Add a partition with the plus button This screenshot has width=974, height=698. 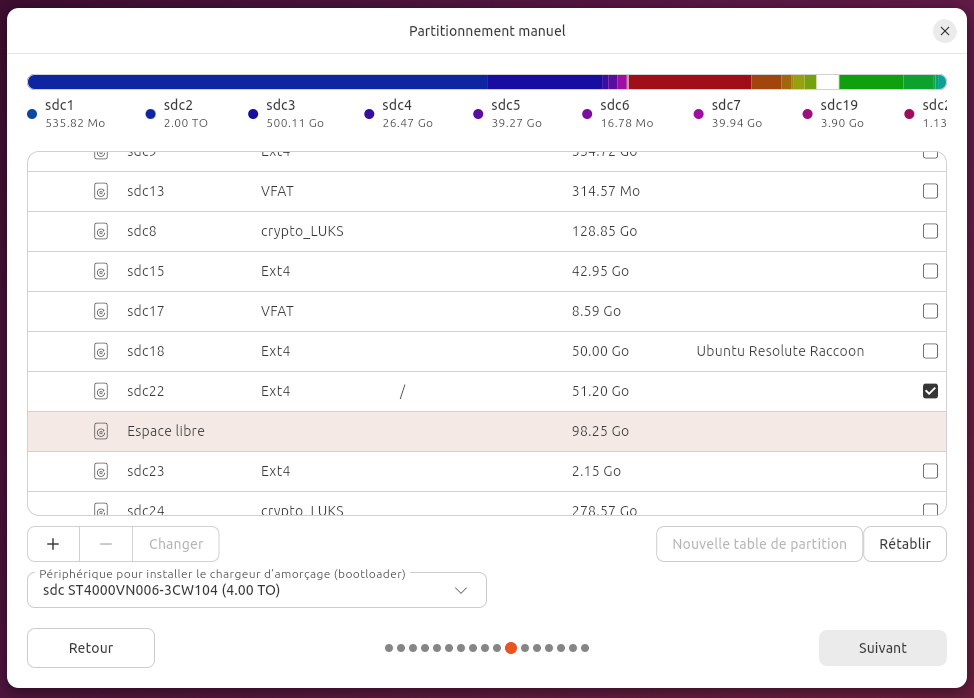pos(53,544)
